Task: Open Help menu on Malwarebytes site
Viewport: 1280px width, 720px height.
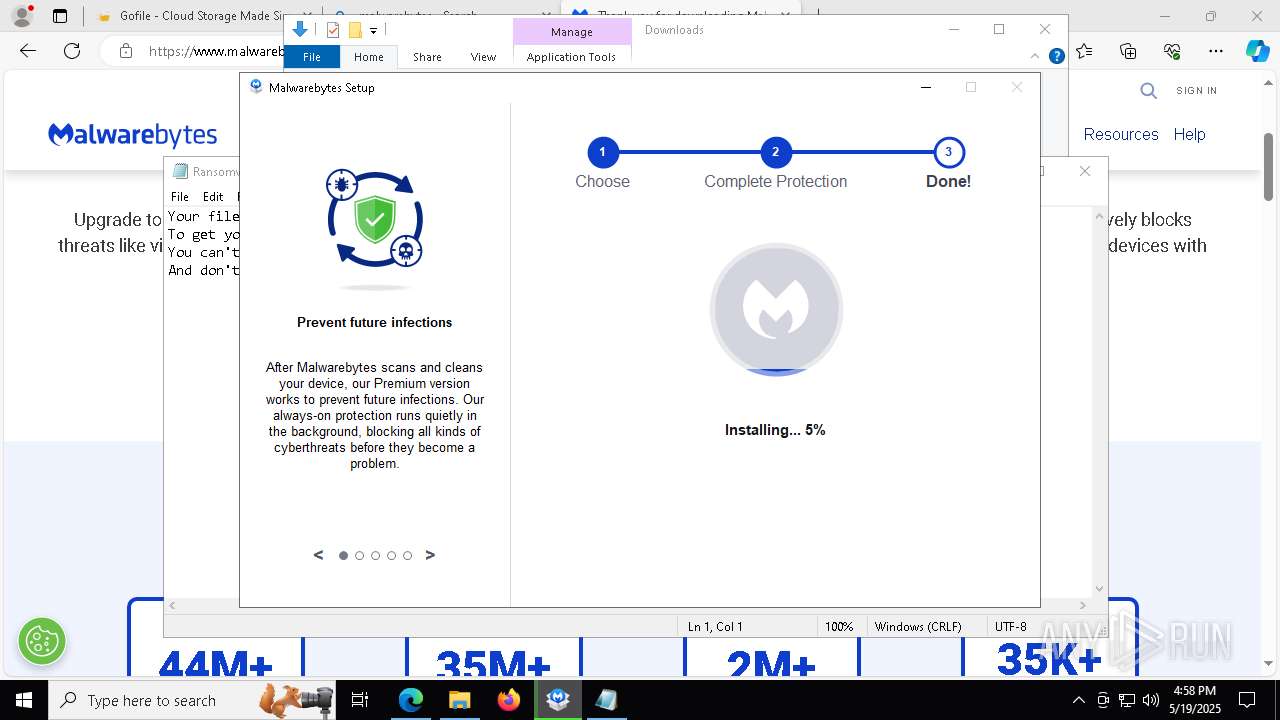Action: tap(1189, 134)
